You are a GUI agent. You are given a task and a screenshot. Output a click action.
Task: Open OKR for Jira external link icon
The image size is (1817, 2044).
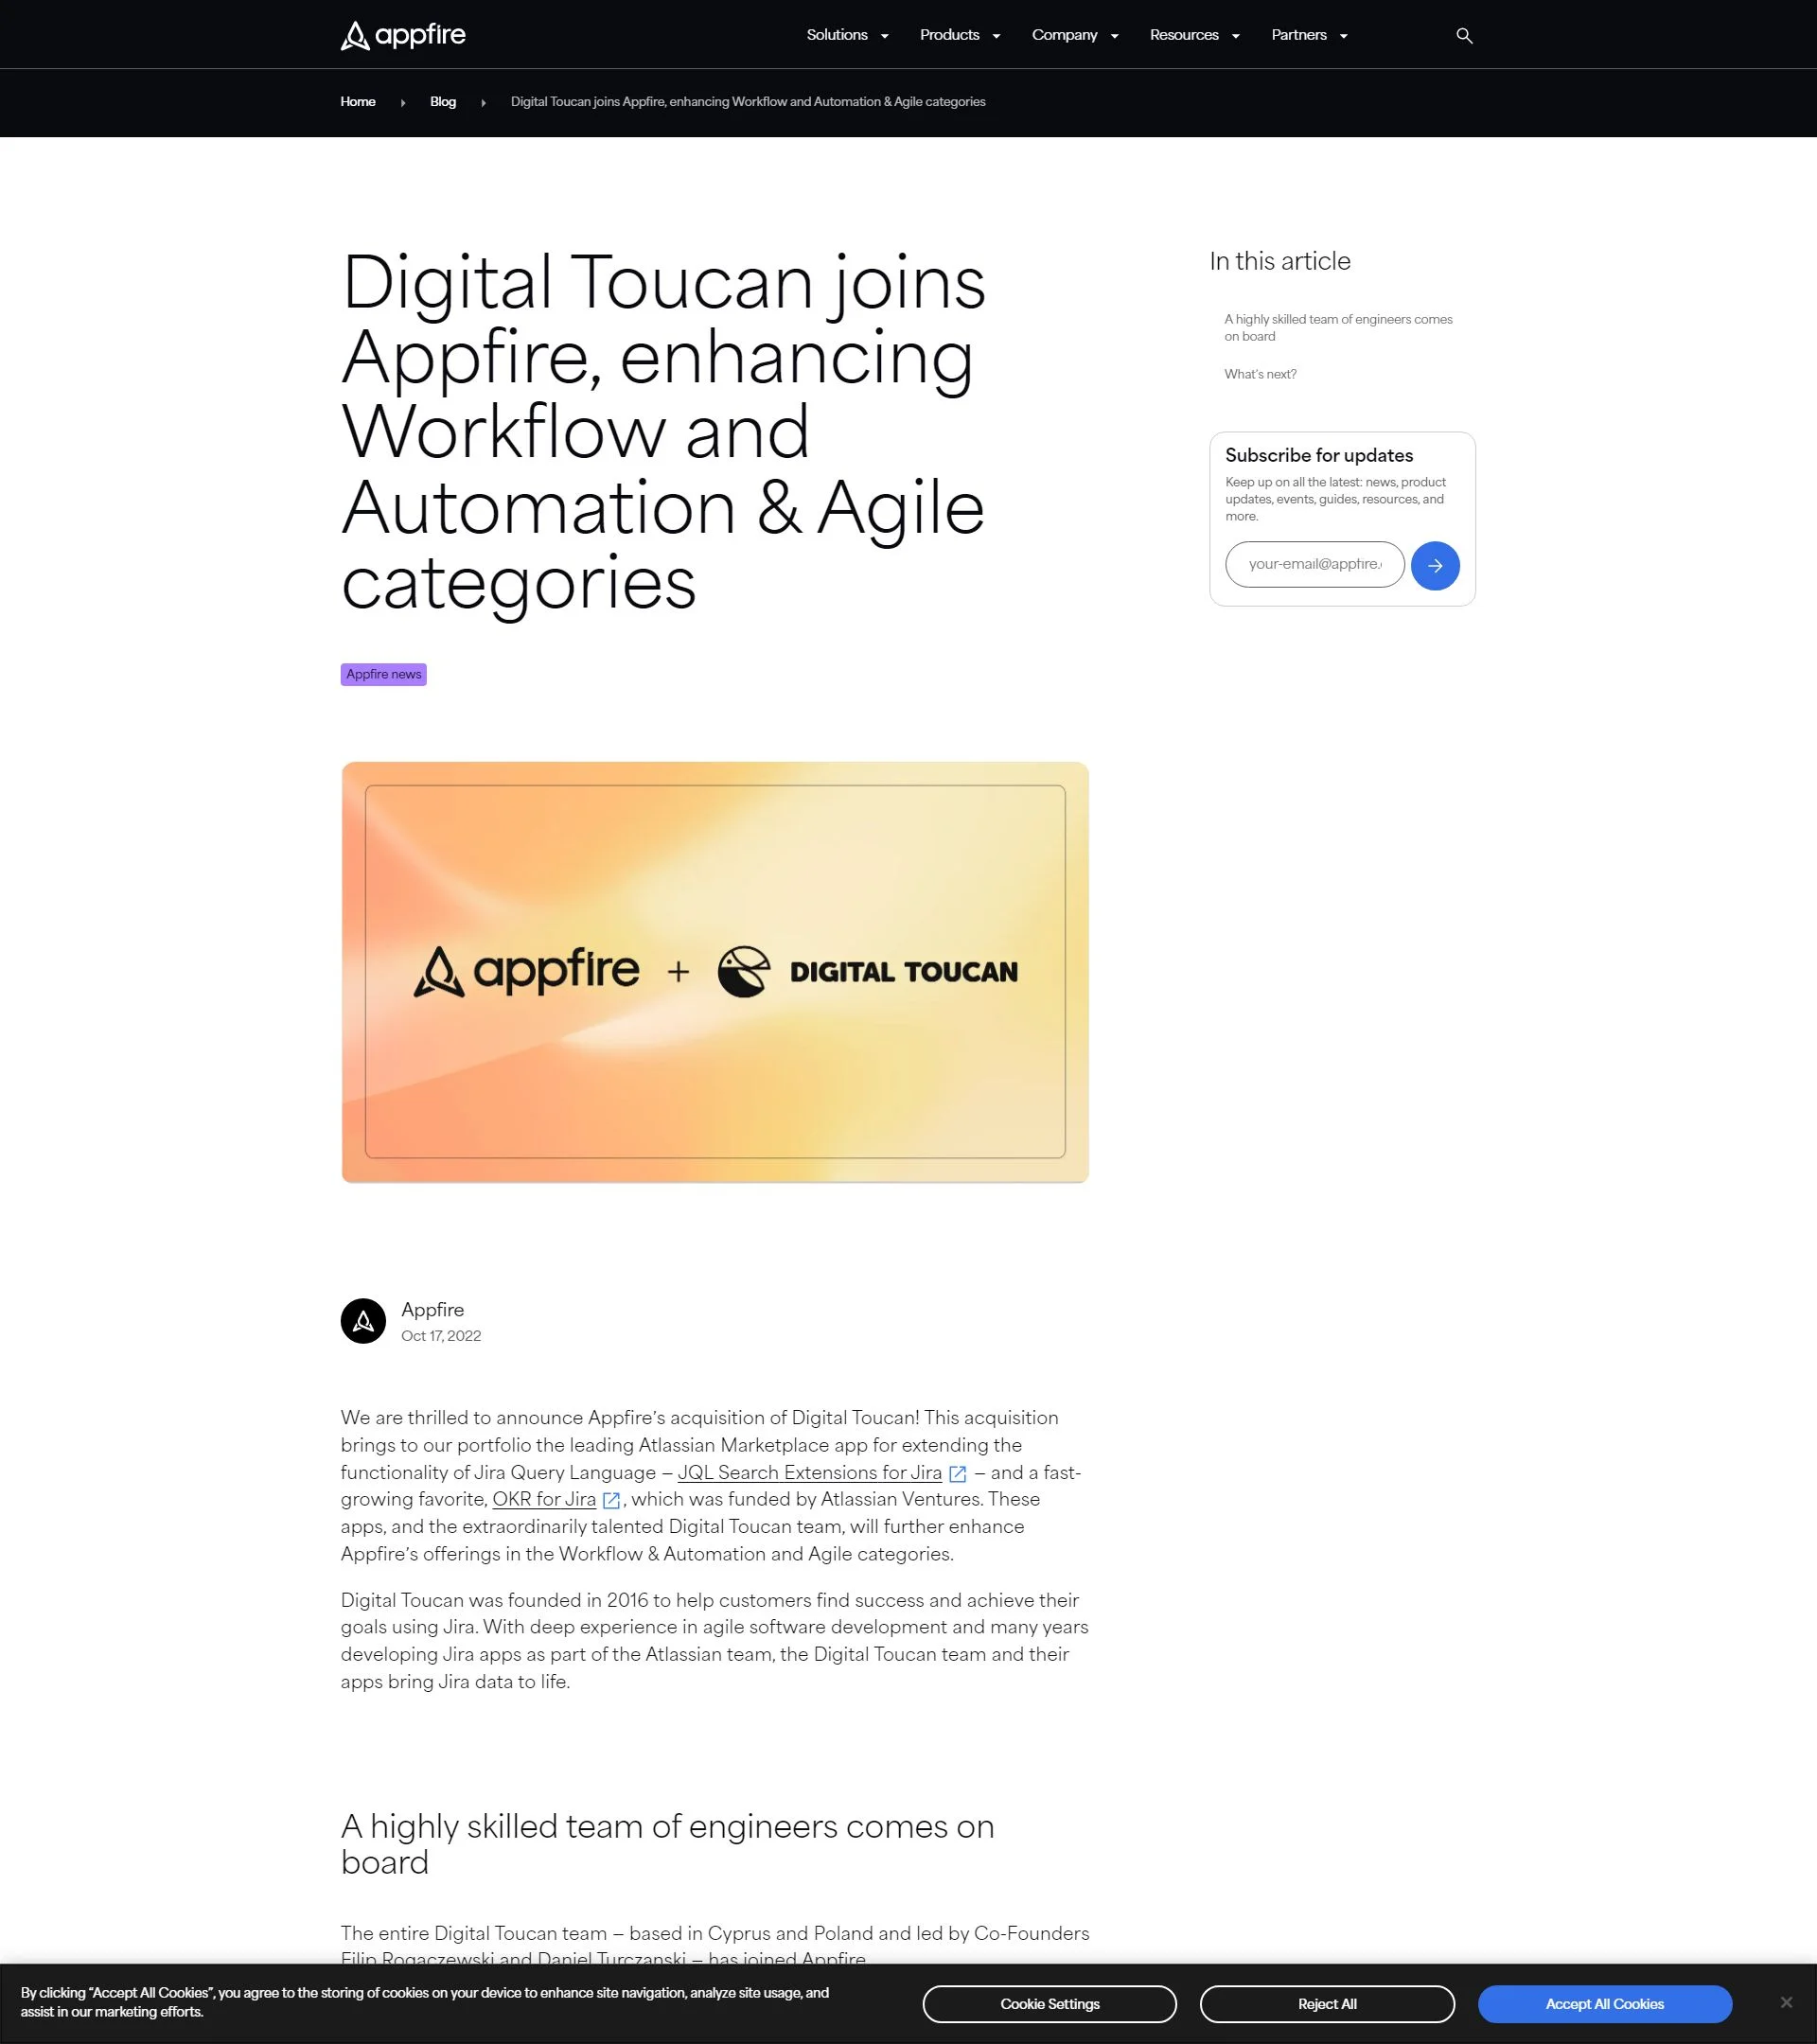point(611,1500)
